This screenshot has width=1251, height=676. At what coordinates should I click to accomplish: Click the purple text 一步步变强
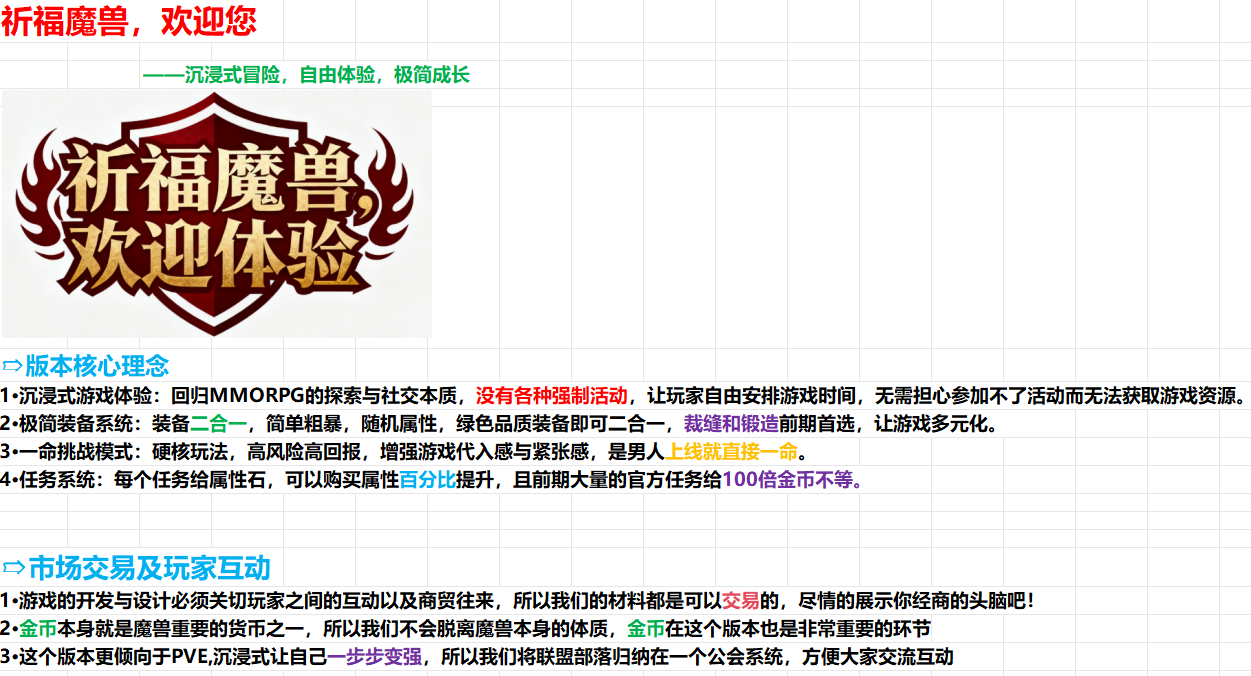pyautogui.click(x=375, y=657)
